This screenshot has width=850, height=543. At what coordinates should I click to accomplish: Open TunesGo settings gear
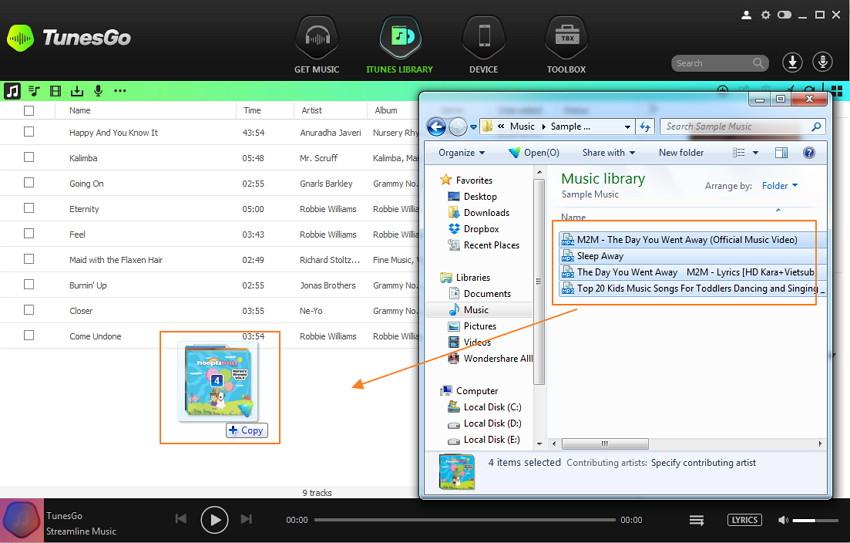tap(765, 15)
